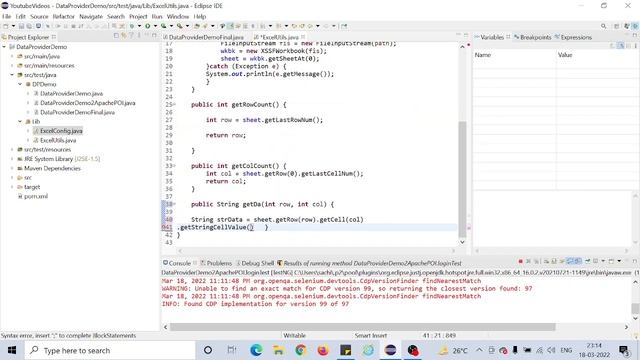Collapse the Lib package

coord(20,122)
